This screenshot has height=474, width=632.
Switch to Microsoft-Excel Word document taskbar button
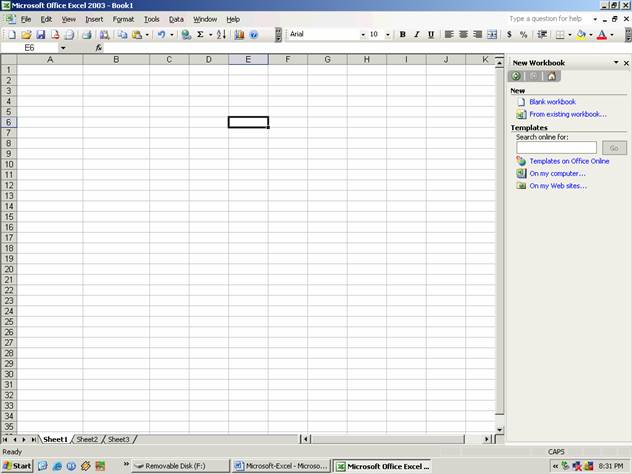281,466
